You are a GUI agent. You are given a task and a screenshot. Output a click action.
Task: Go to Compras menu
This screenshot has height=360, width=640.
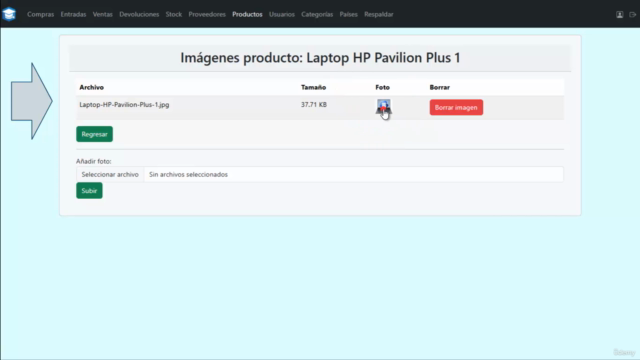point(40,14)
